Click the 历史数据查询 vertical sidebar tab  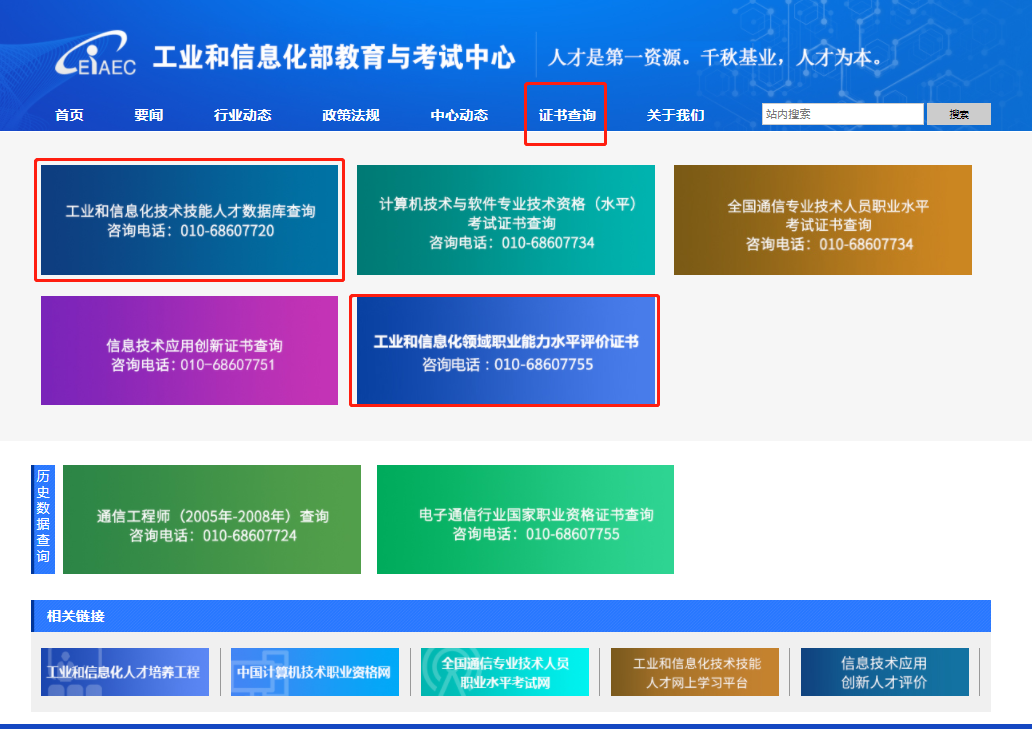click(42, 519)
